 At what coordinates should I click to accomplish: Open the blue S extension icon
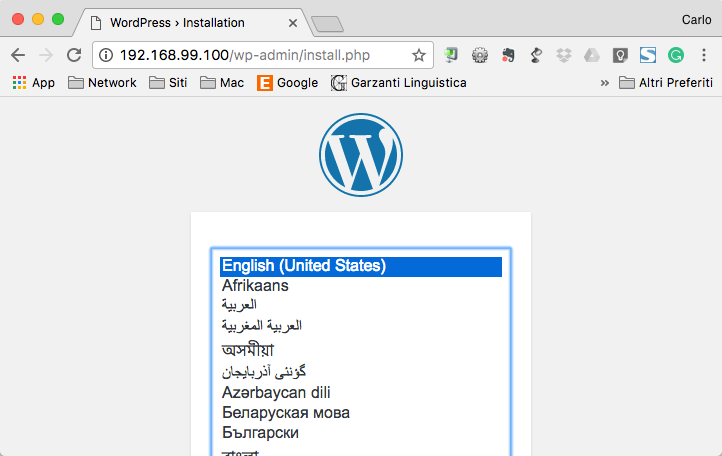(x=648, y=55)
